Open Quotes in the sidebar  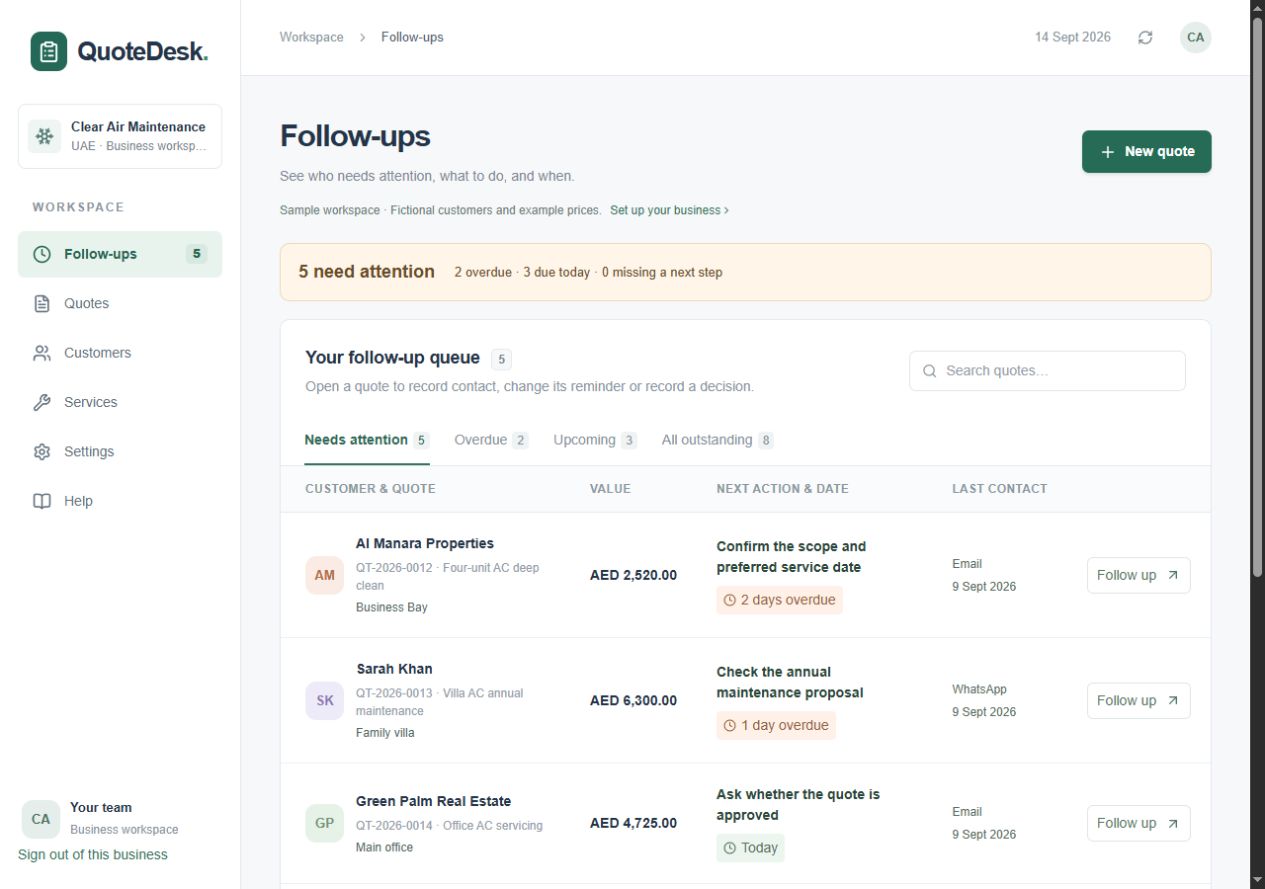click(120, 303)
